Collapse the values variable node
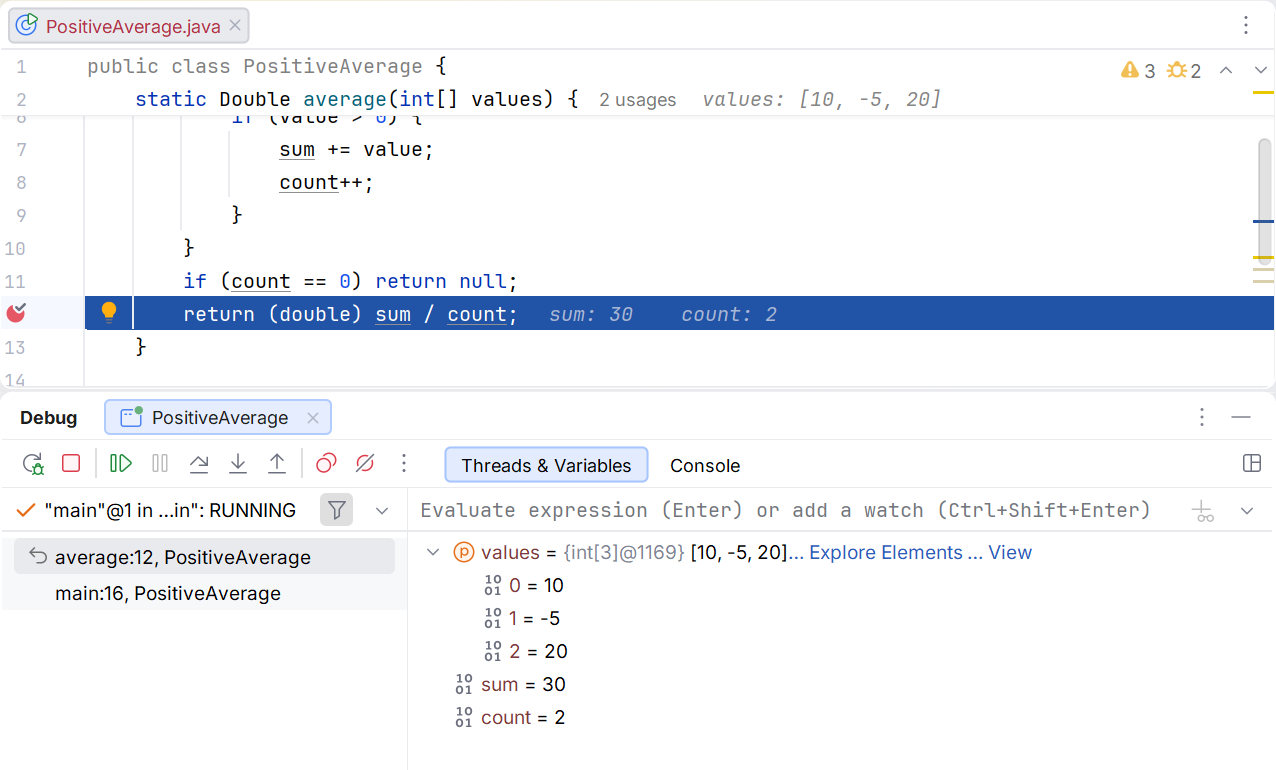This screenshot has height=770, width=1276. coord(433,552)
